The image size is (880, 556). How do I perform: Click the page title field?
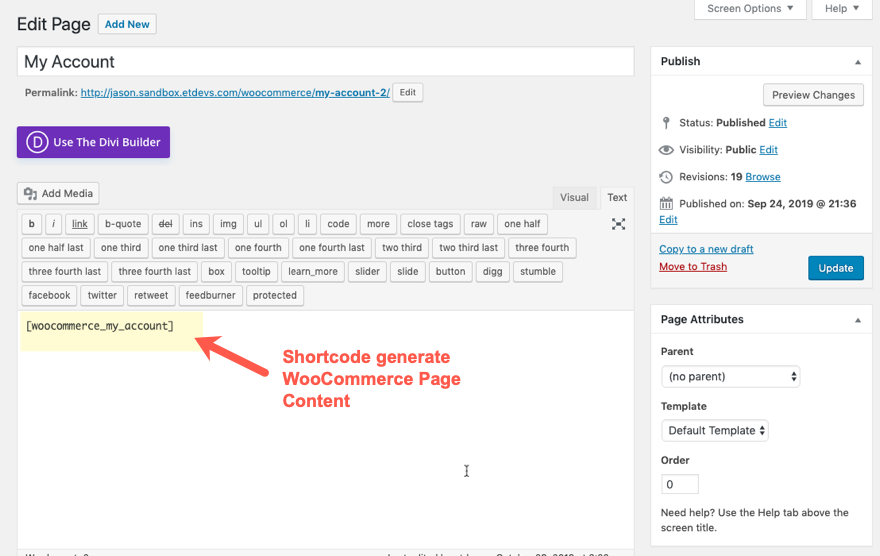pos(325,62)
